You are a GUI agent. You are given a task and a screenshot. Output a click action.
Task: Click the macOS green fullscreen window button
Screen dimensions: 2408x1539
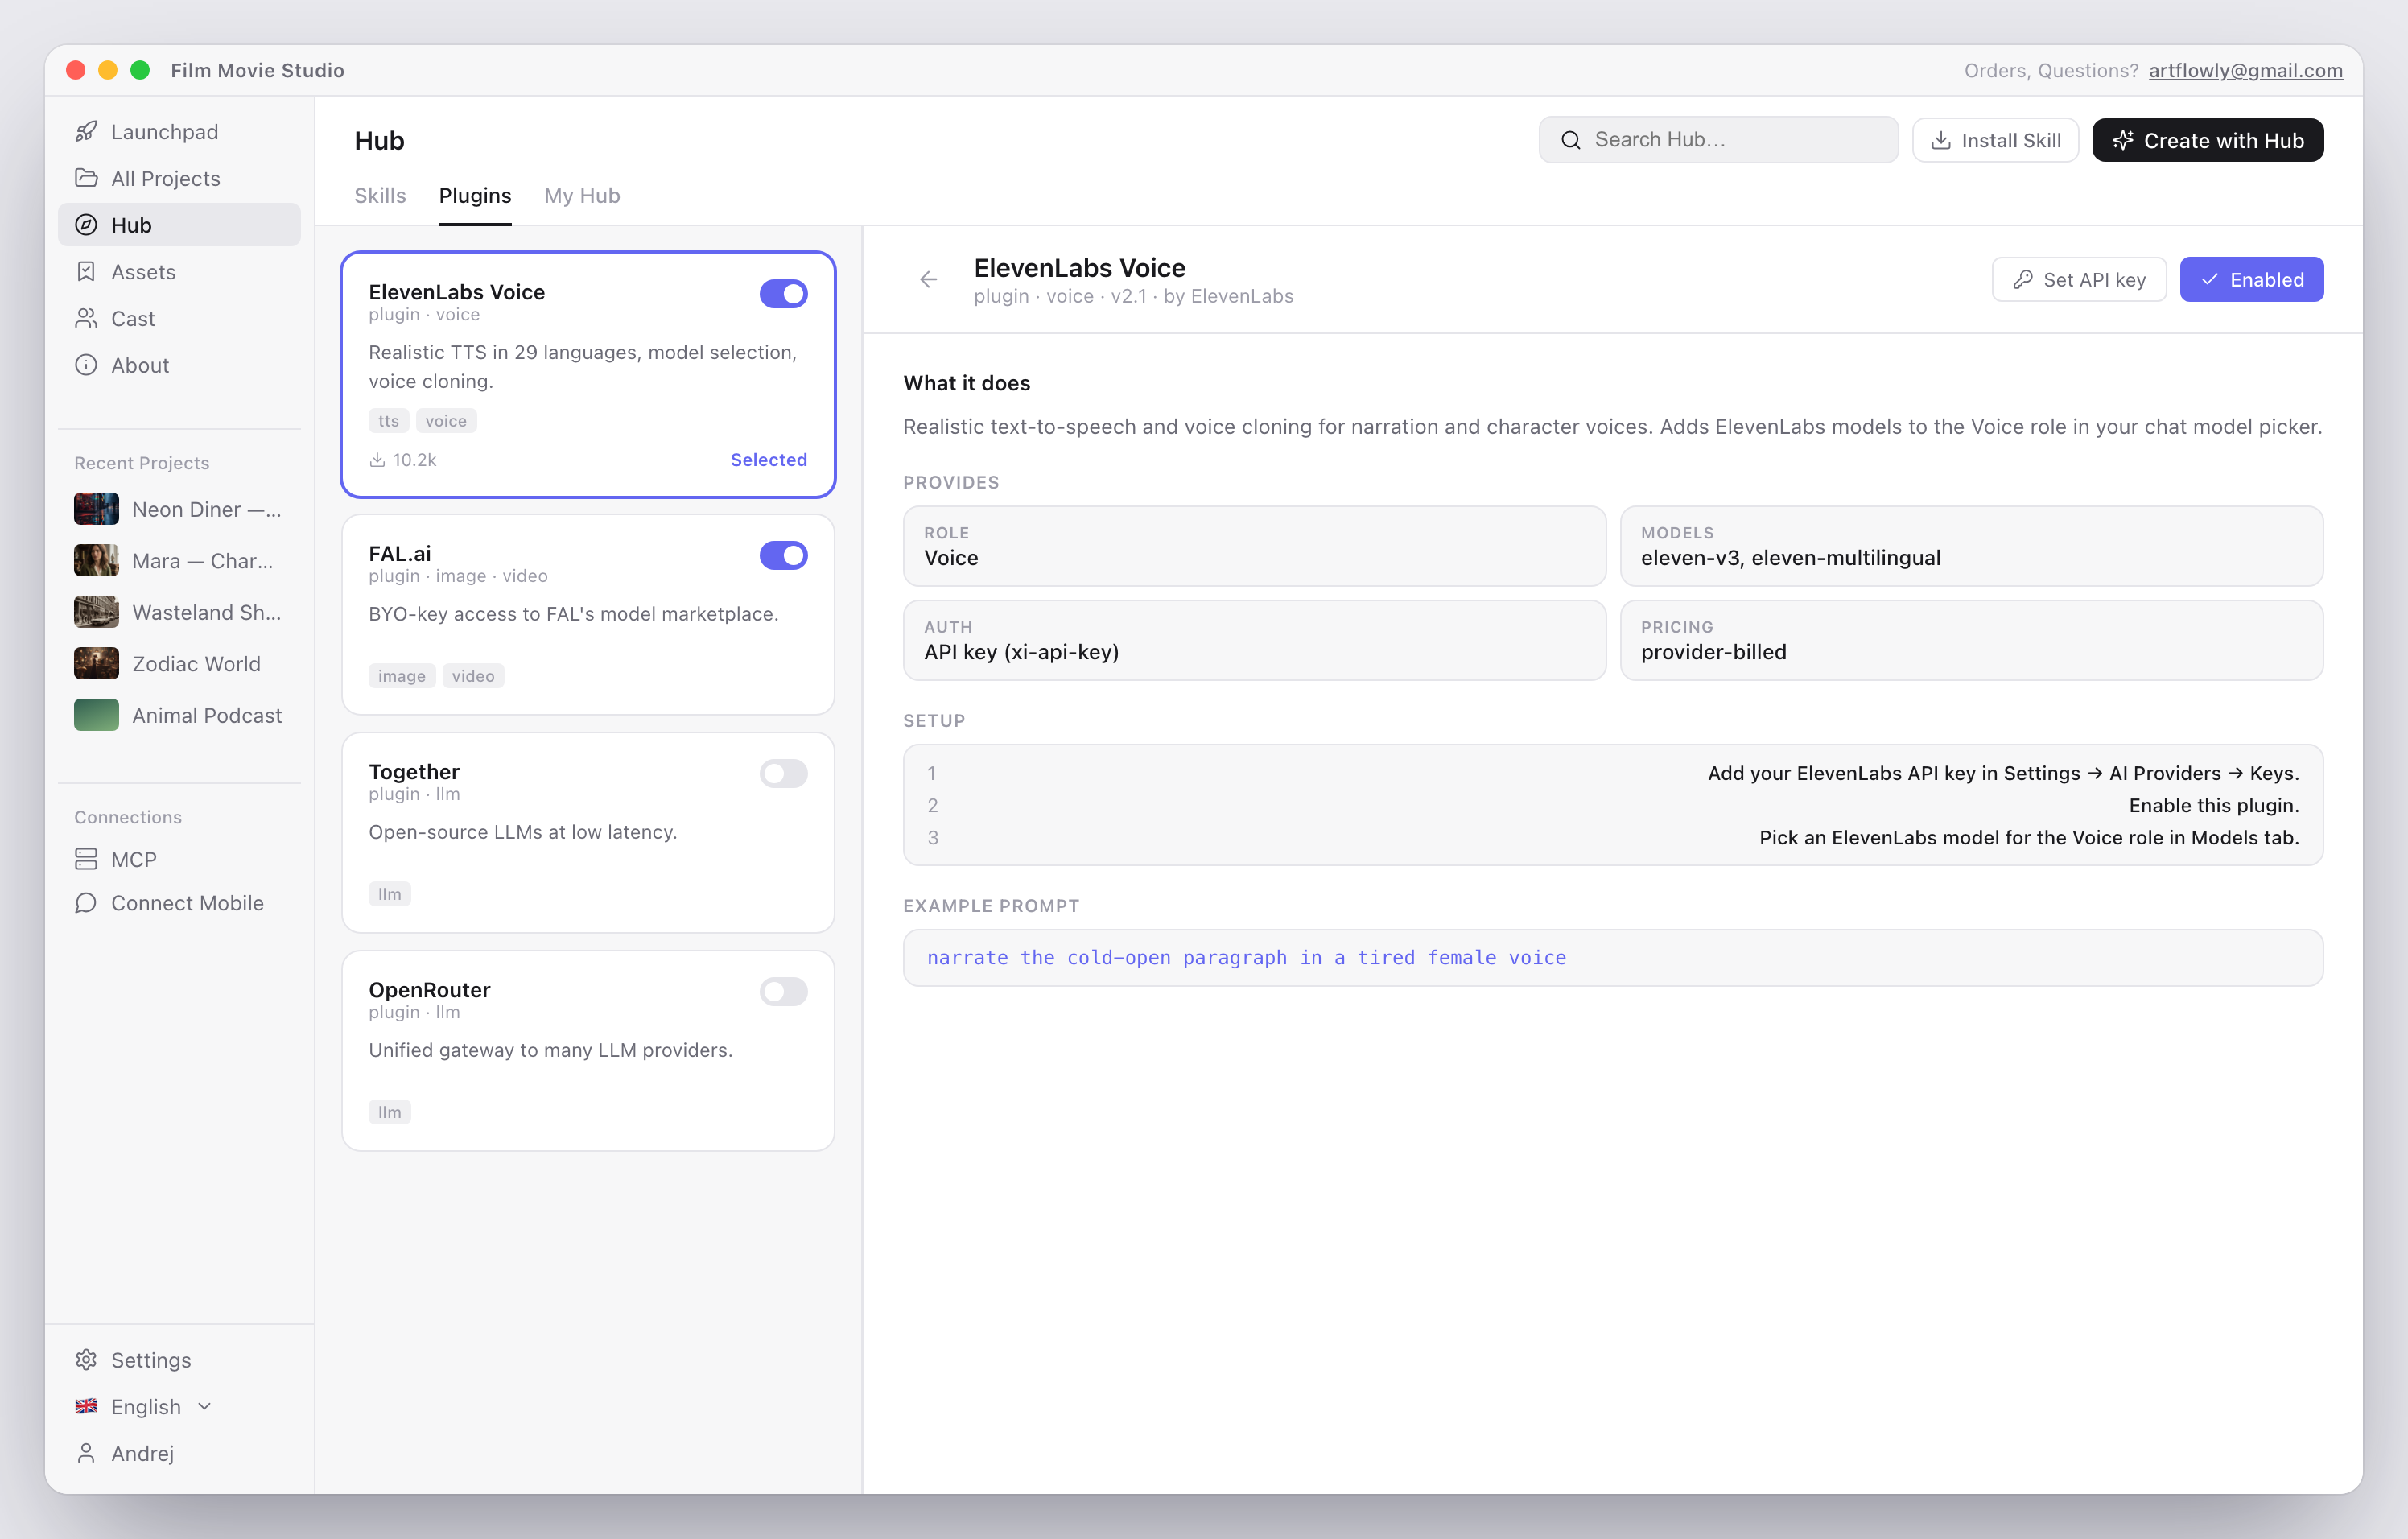pyautogui.click(x=140, y=70)
